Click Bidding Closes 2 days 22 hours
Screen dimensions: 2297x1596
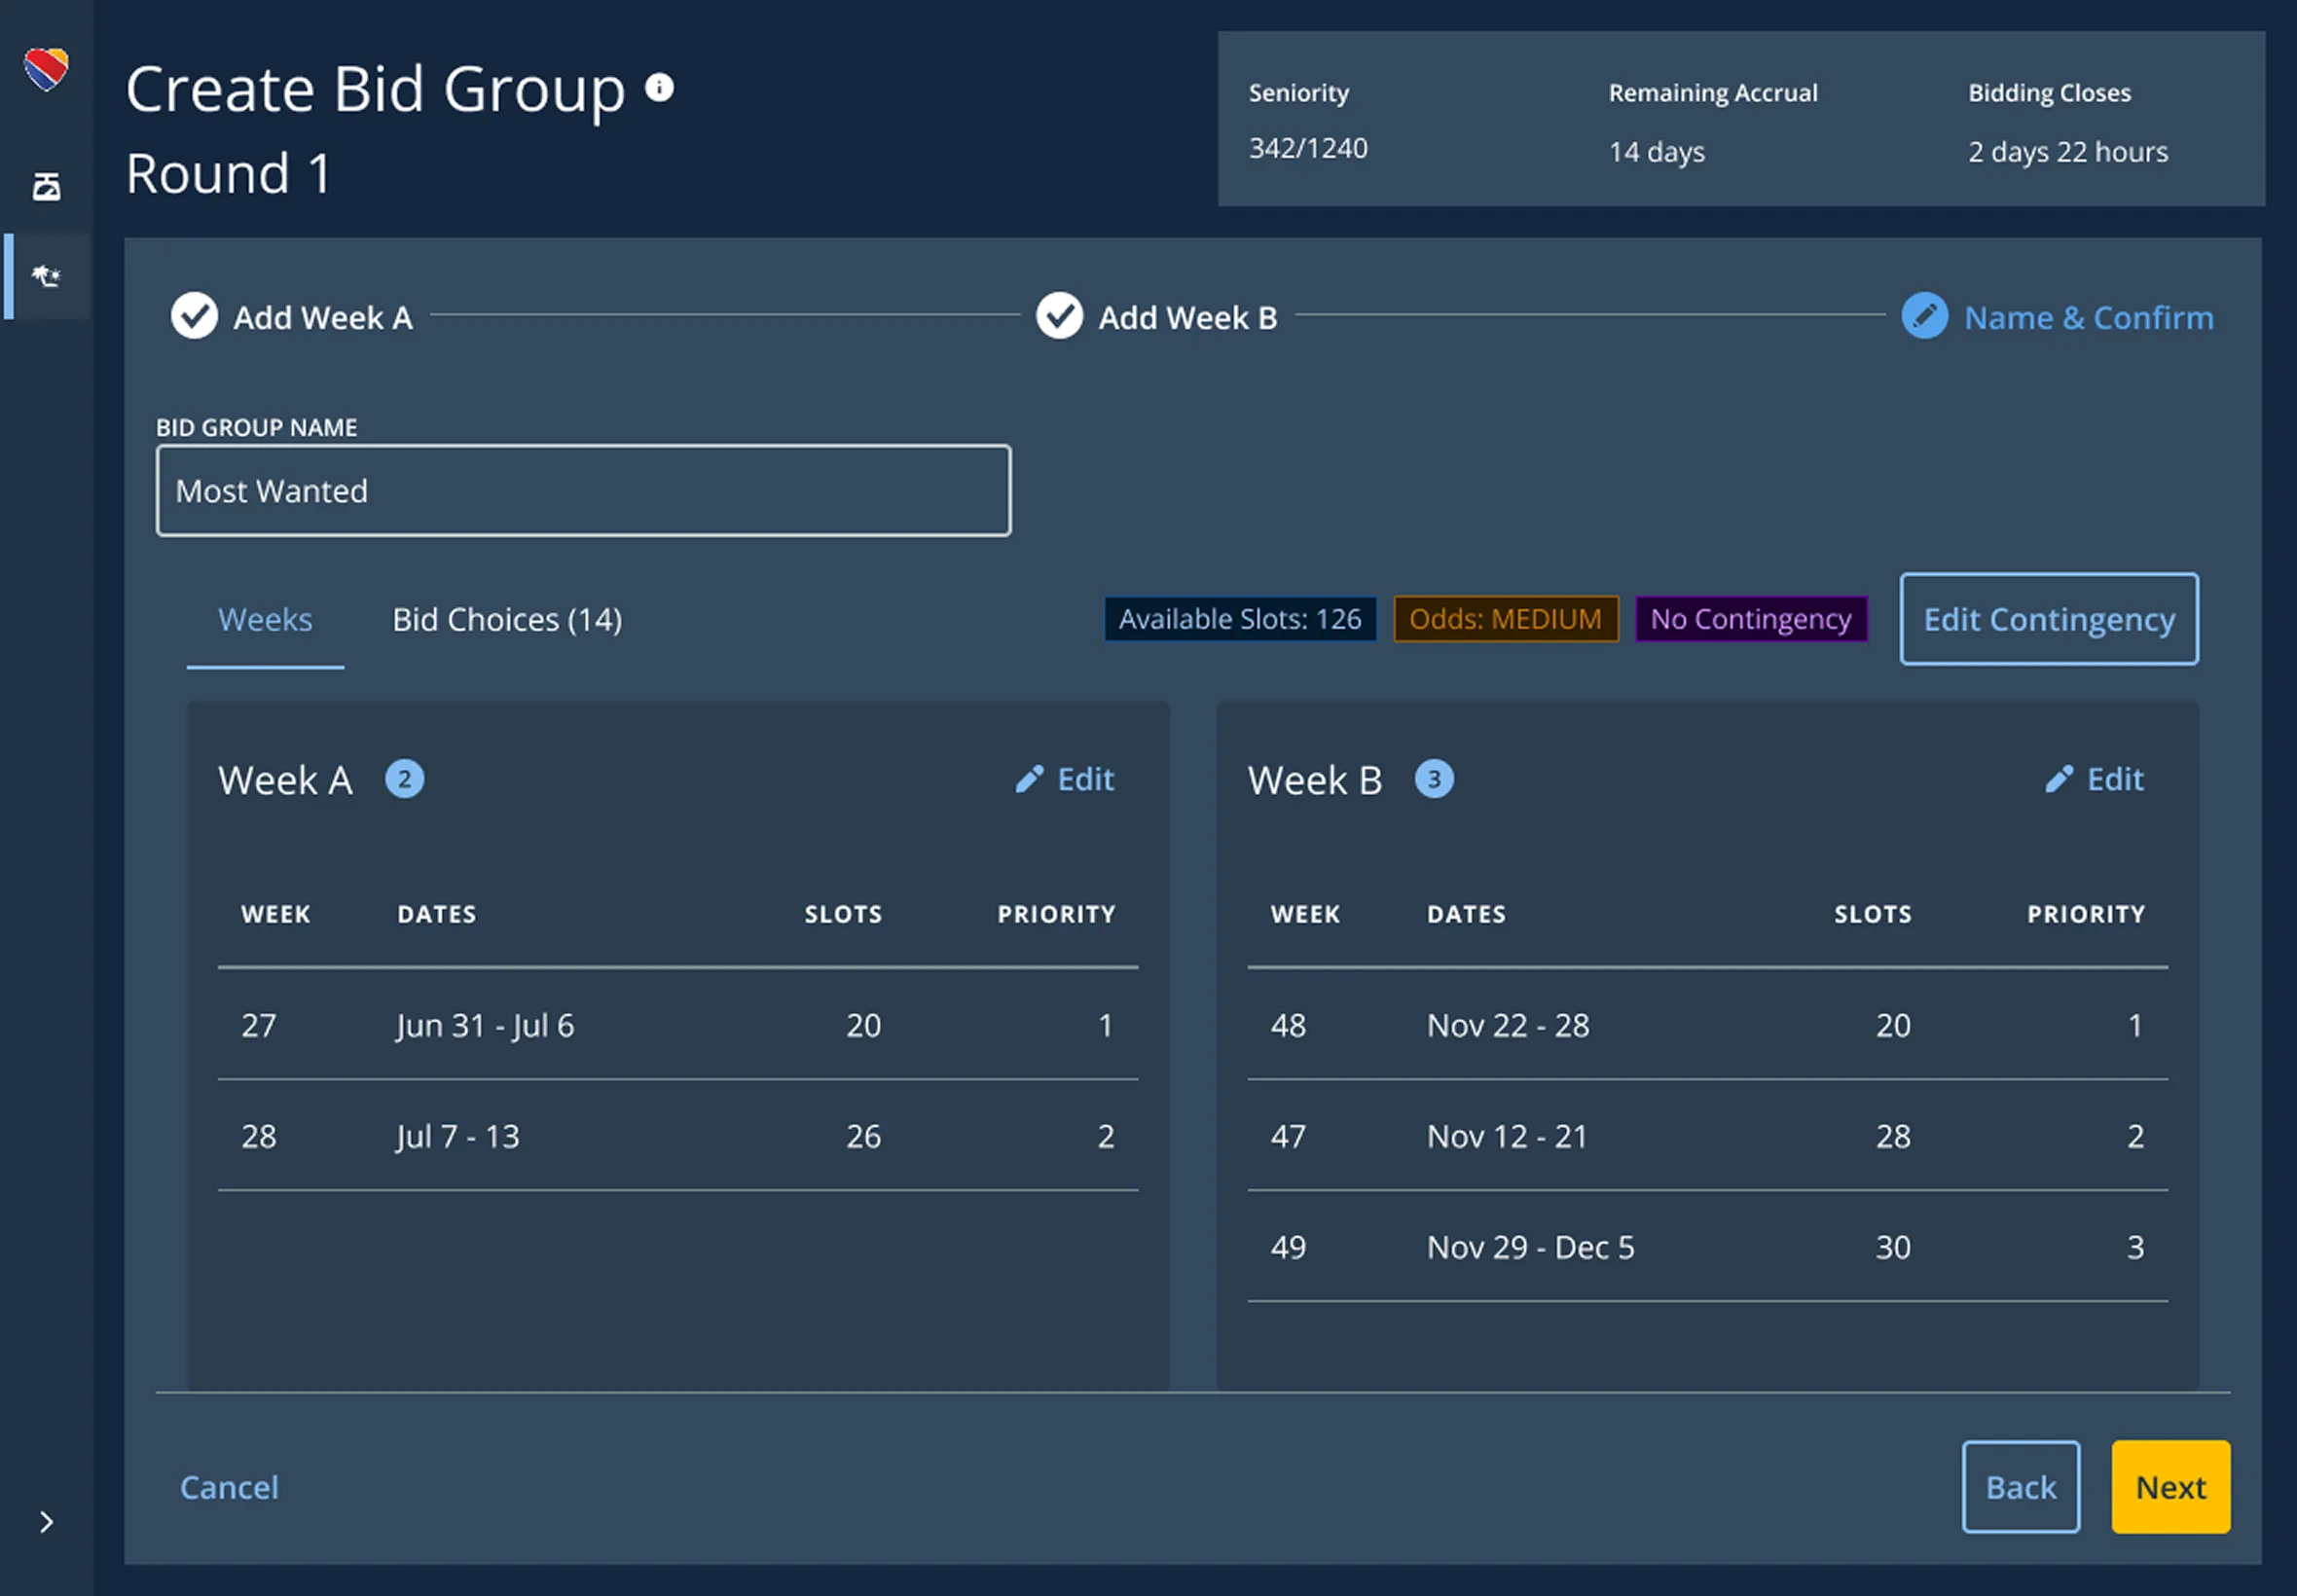2068,152
